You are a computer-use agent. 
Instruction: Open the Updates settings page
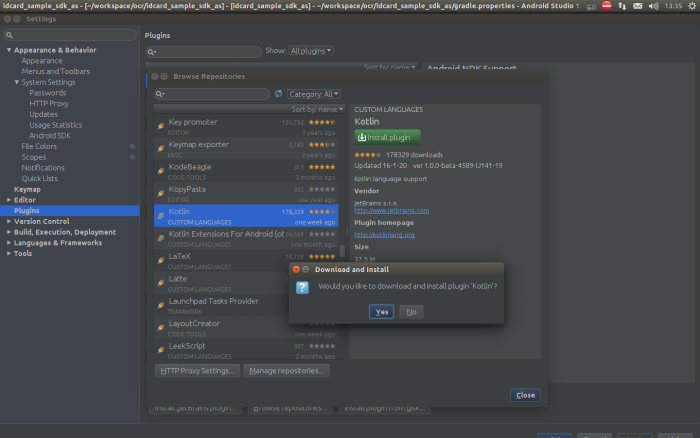[x=43, y=114]
